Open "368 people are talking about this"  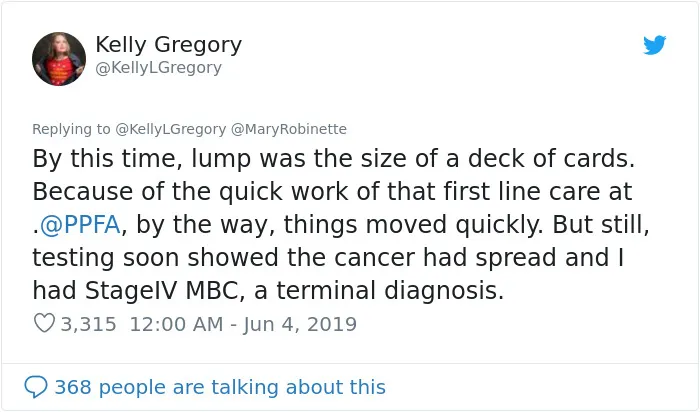point(220,387)
